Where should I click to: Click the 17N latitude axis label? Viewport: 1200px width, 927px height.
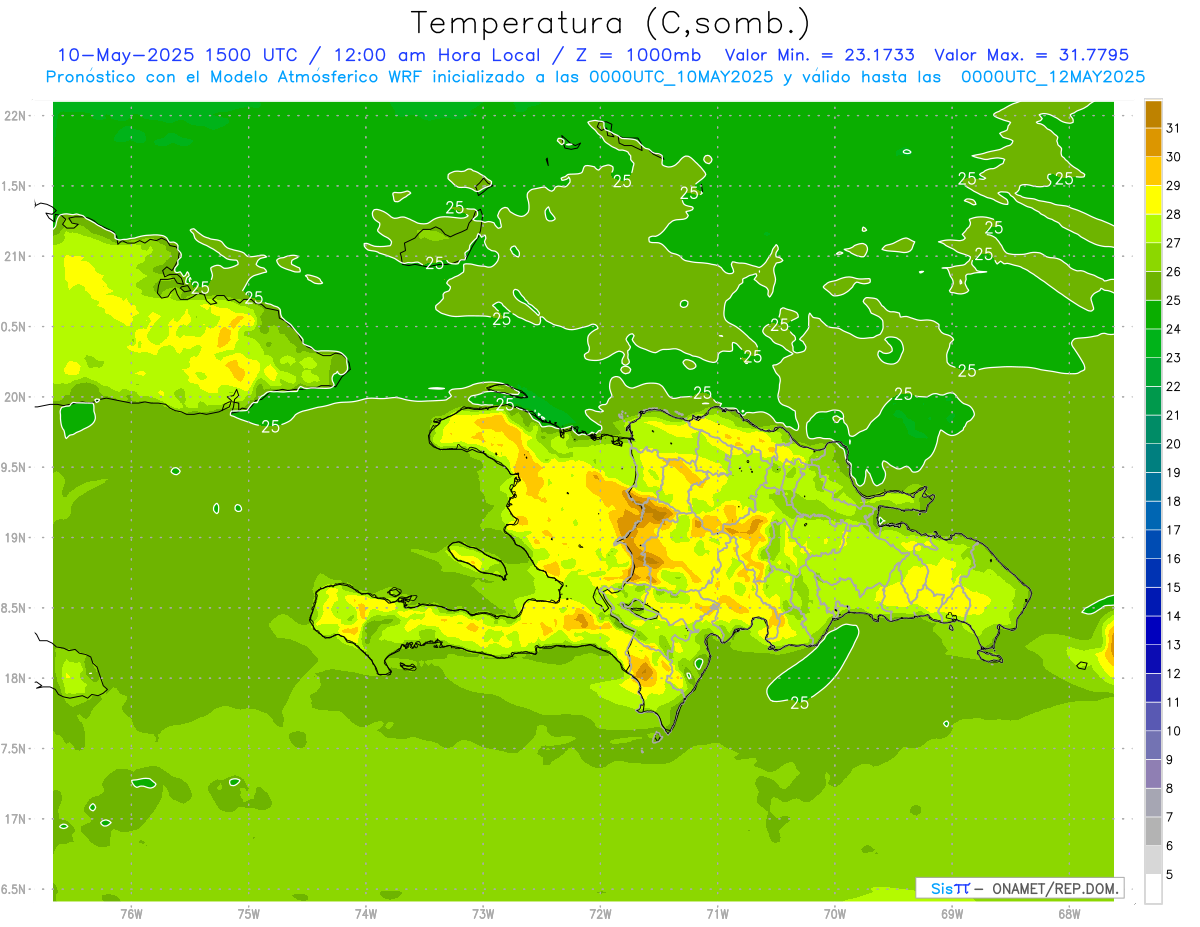[x=15, y=819]
